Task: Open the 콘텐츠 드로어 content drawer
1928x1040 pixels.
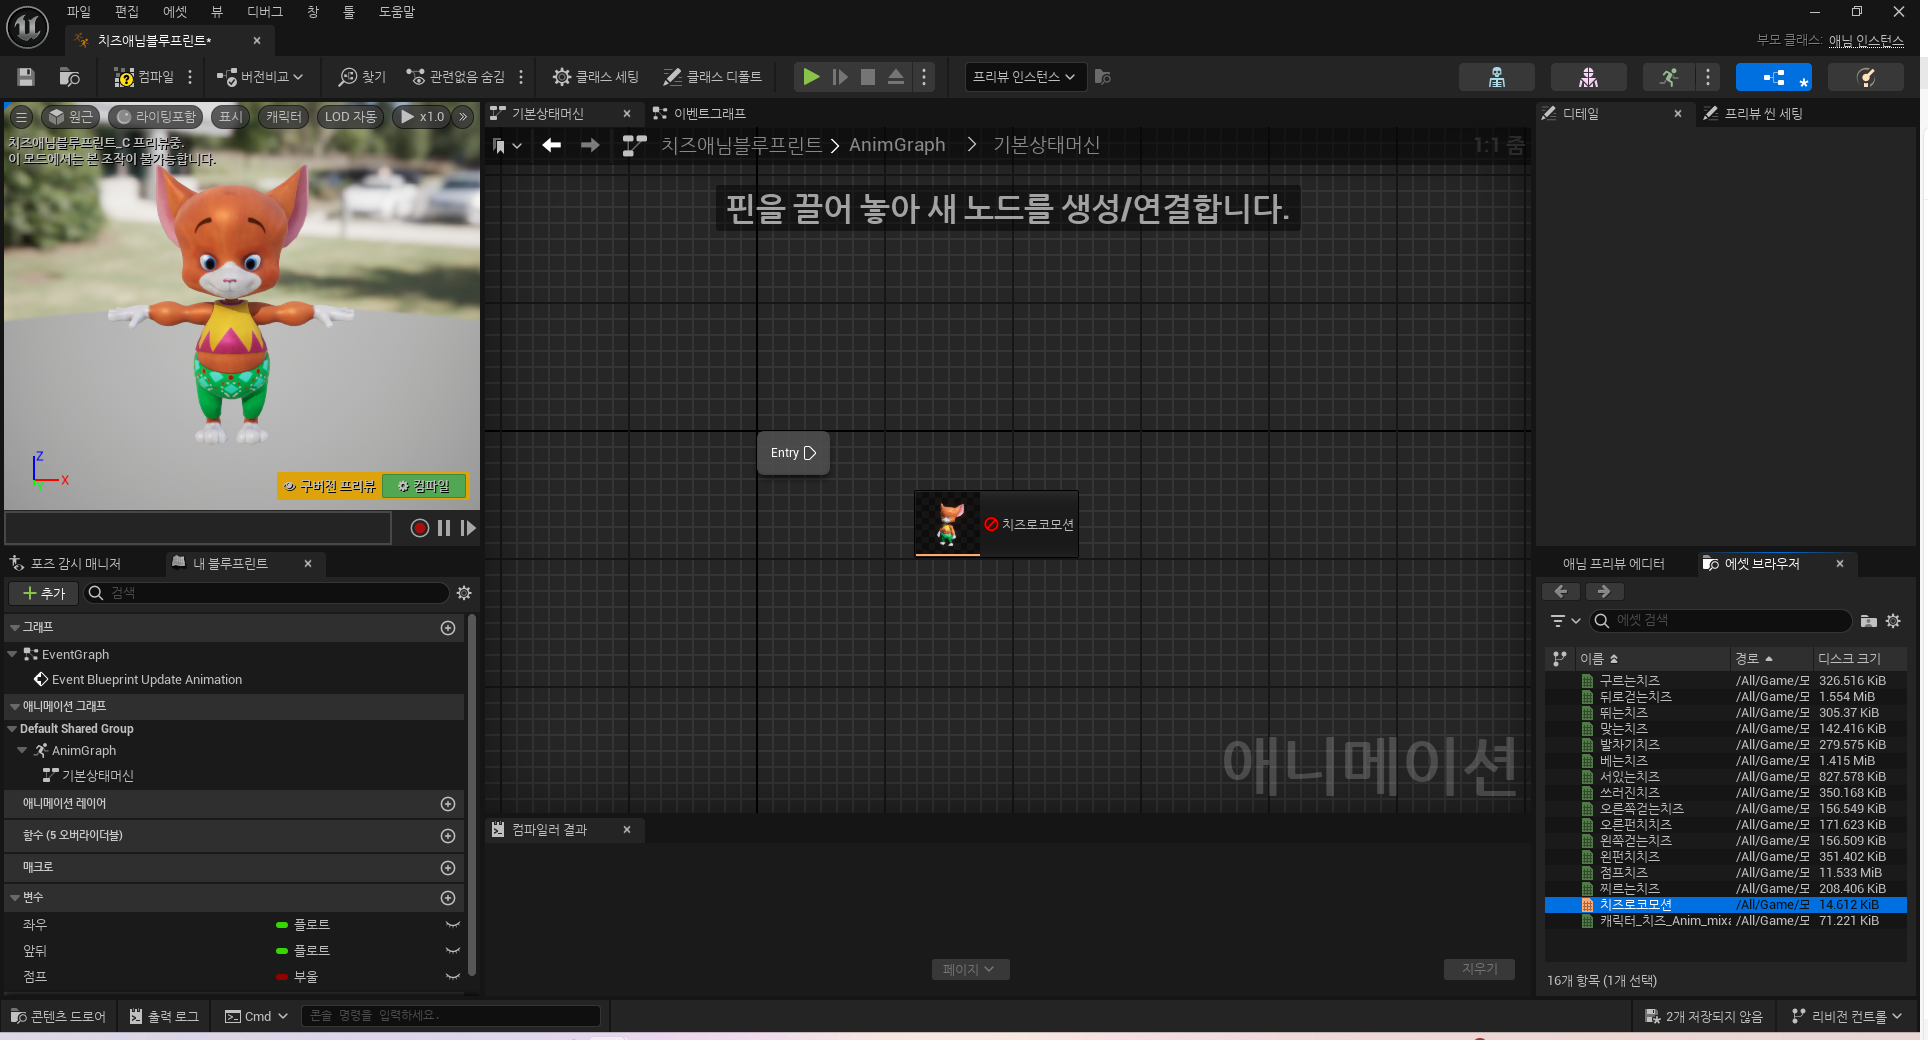Action: click(x=58, y=1016)
